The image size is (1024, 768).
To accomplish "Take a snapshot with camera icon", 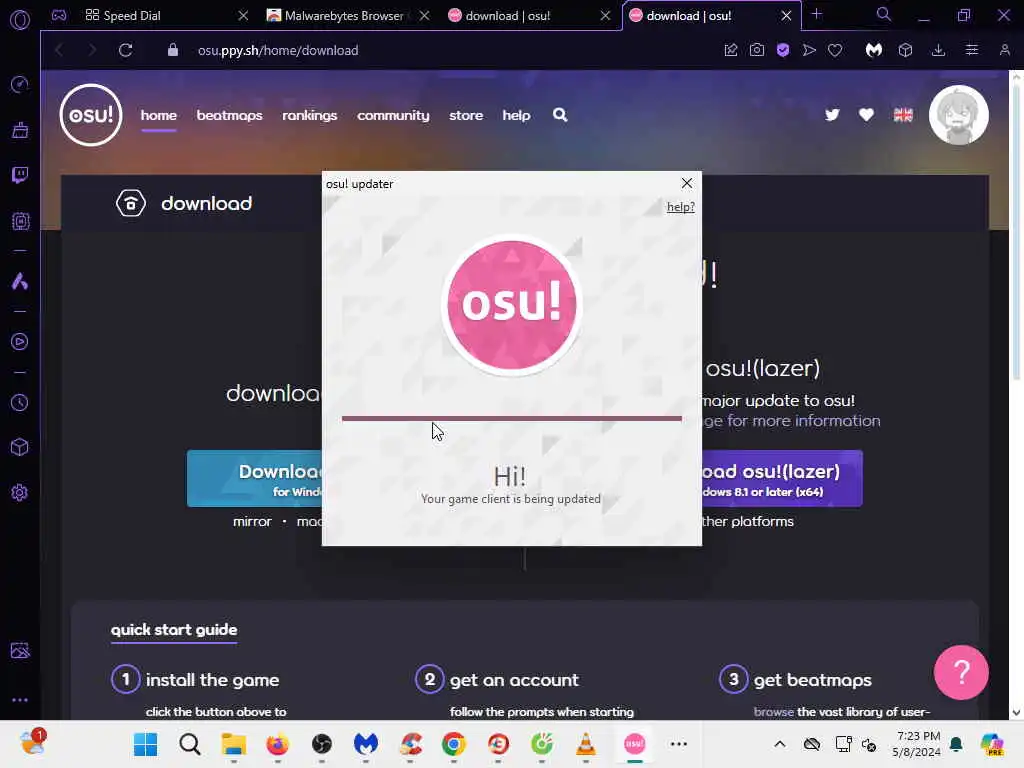I will pos(757,50).
